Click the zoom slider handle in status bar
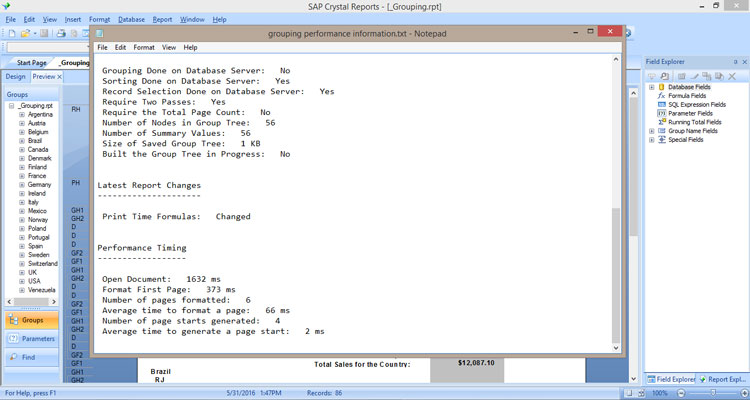The height and width of the screenshot is (400, 750). pos(713,393)
